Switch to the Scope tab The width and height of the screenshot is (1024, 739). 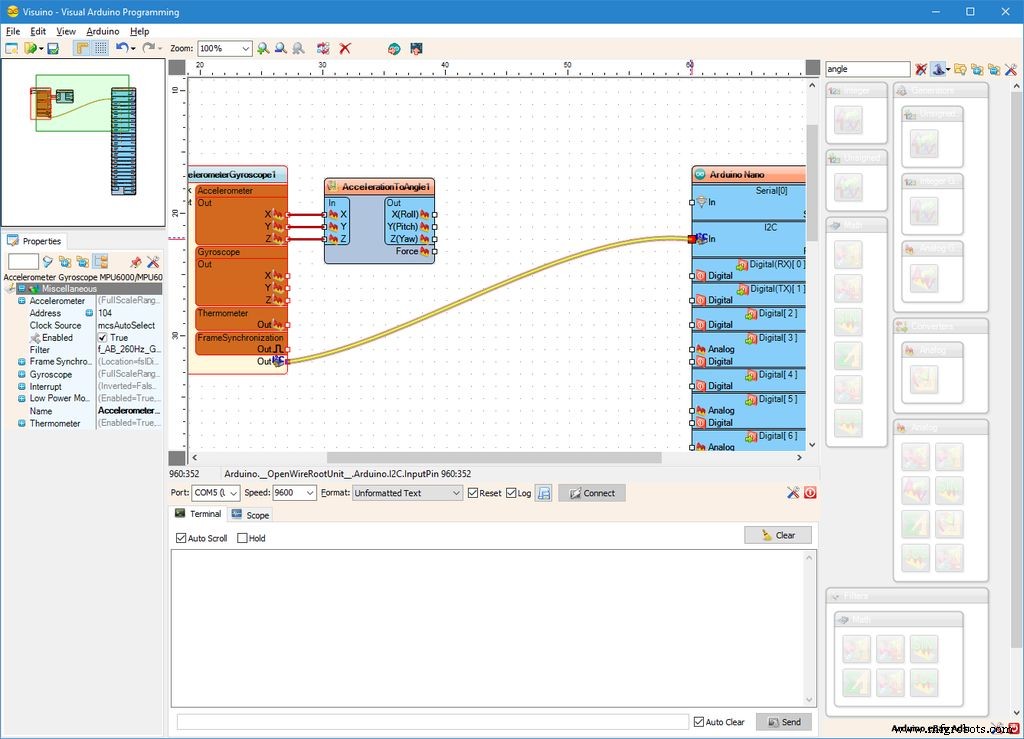tap(251, 514)
